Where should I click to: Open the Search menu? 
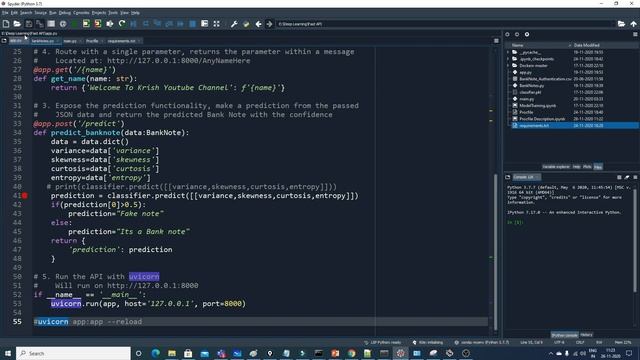coord(26,13)
